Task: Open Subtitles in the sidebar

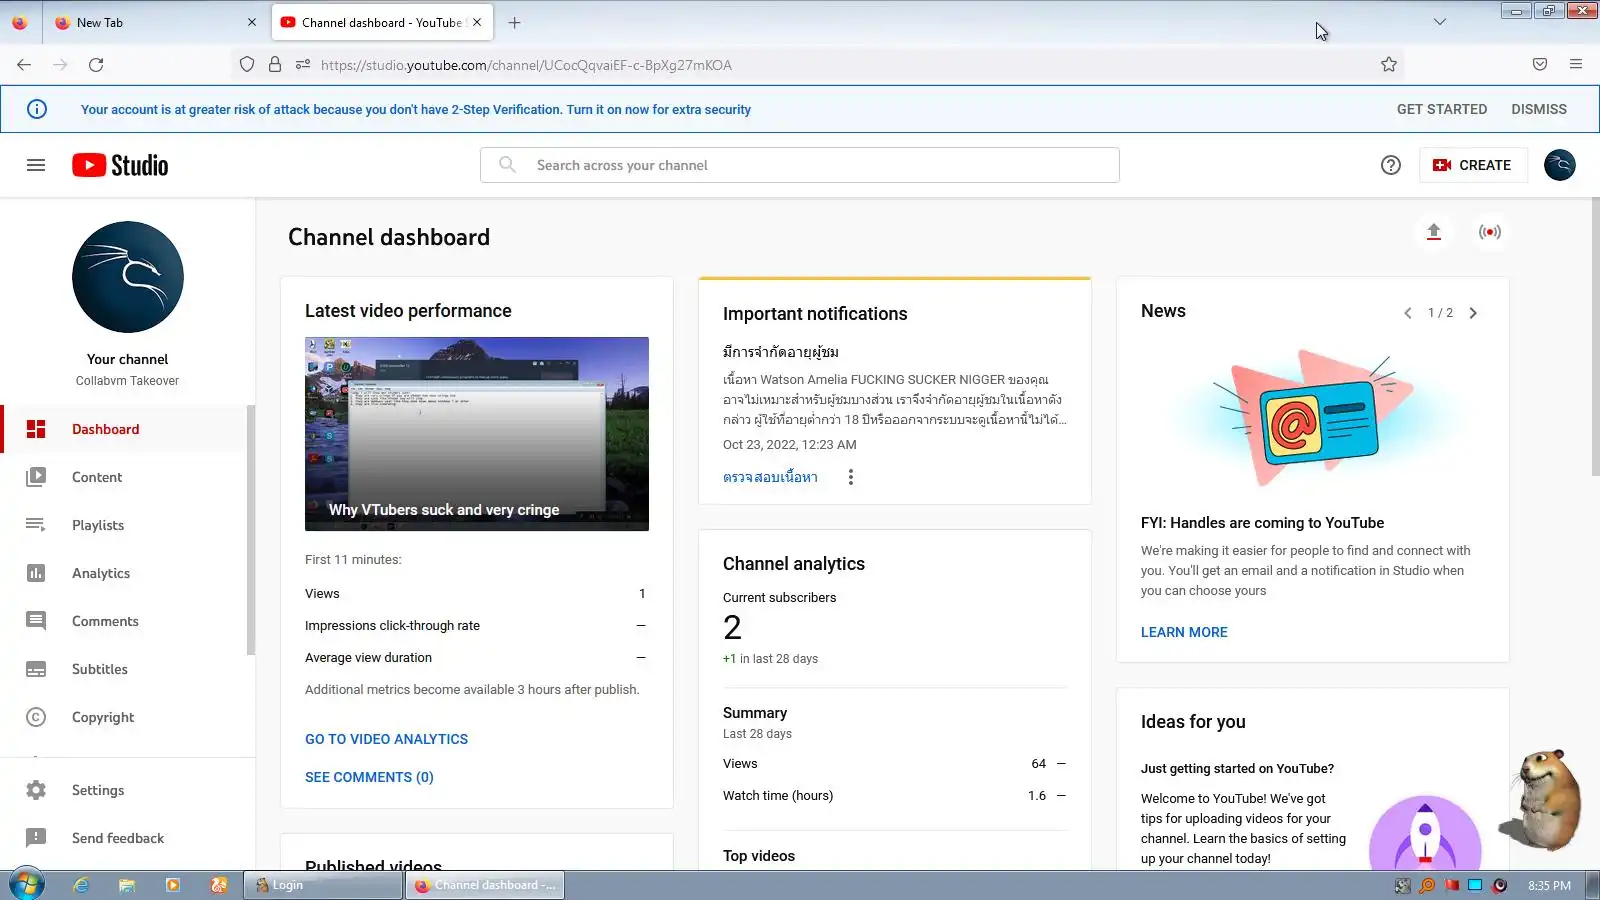Action: (124, 669)
